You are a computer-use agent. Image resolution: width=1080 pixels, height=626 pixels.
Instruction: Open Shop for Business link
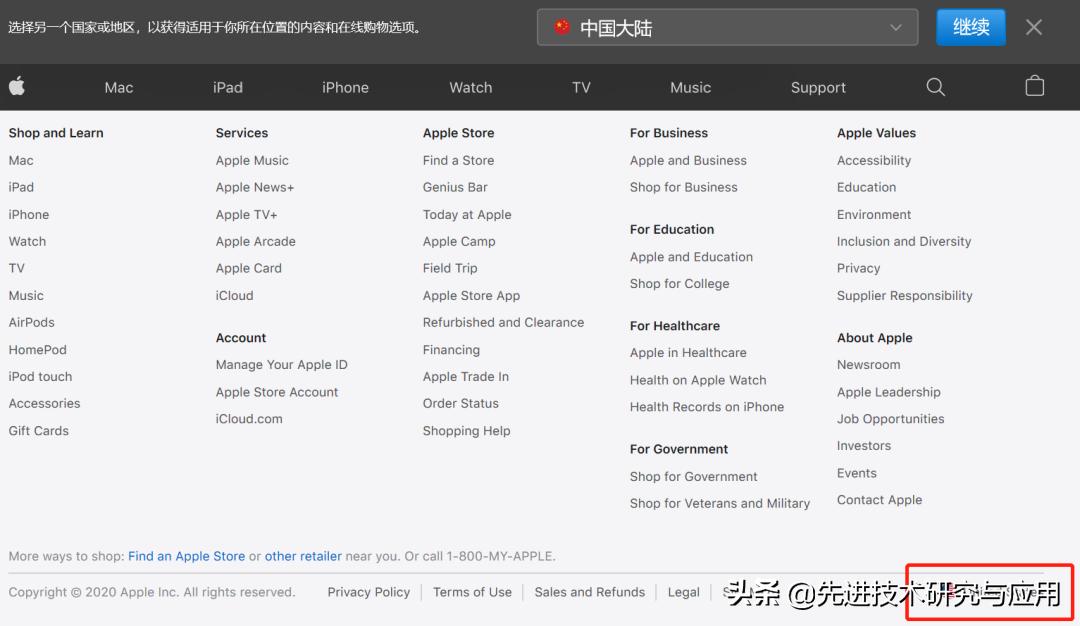click(x=683, y=187)
